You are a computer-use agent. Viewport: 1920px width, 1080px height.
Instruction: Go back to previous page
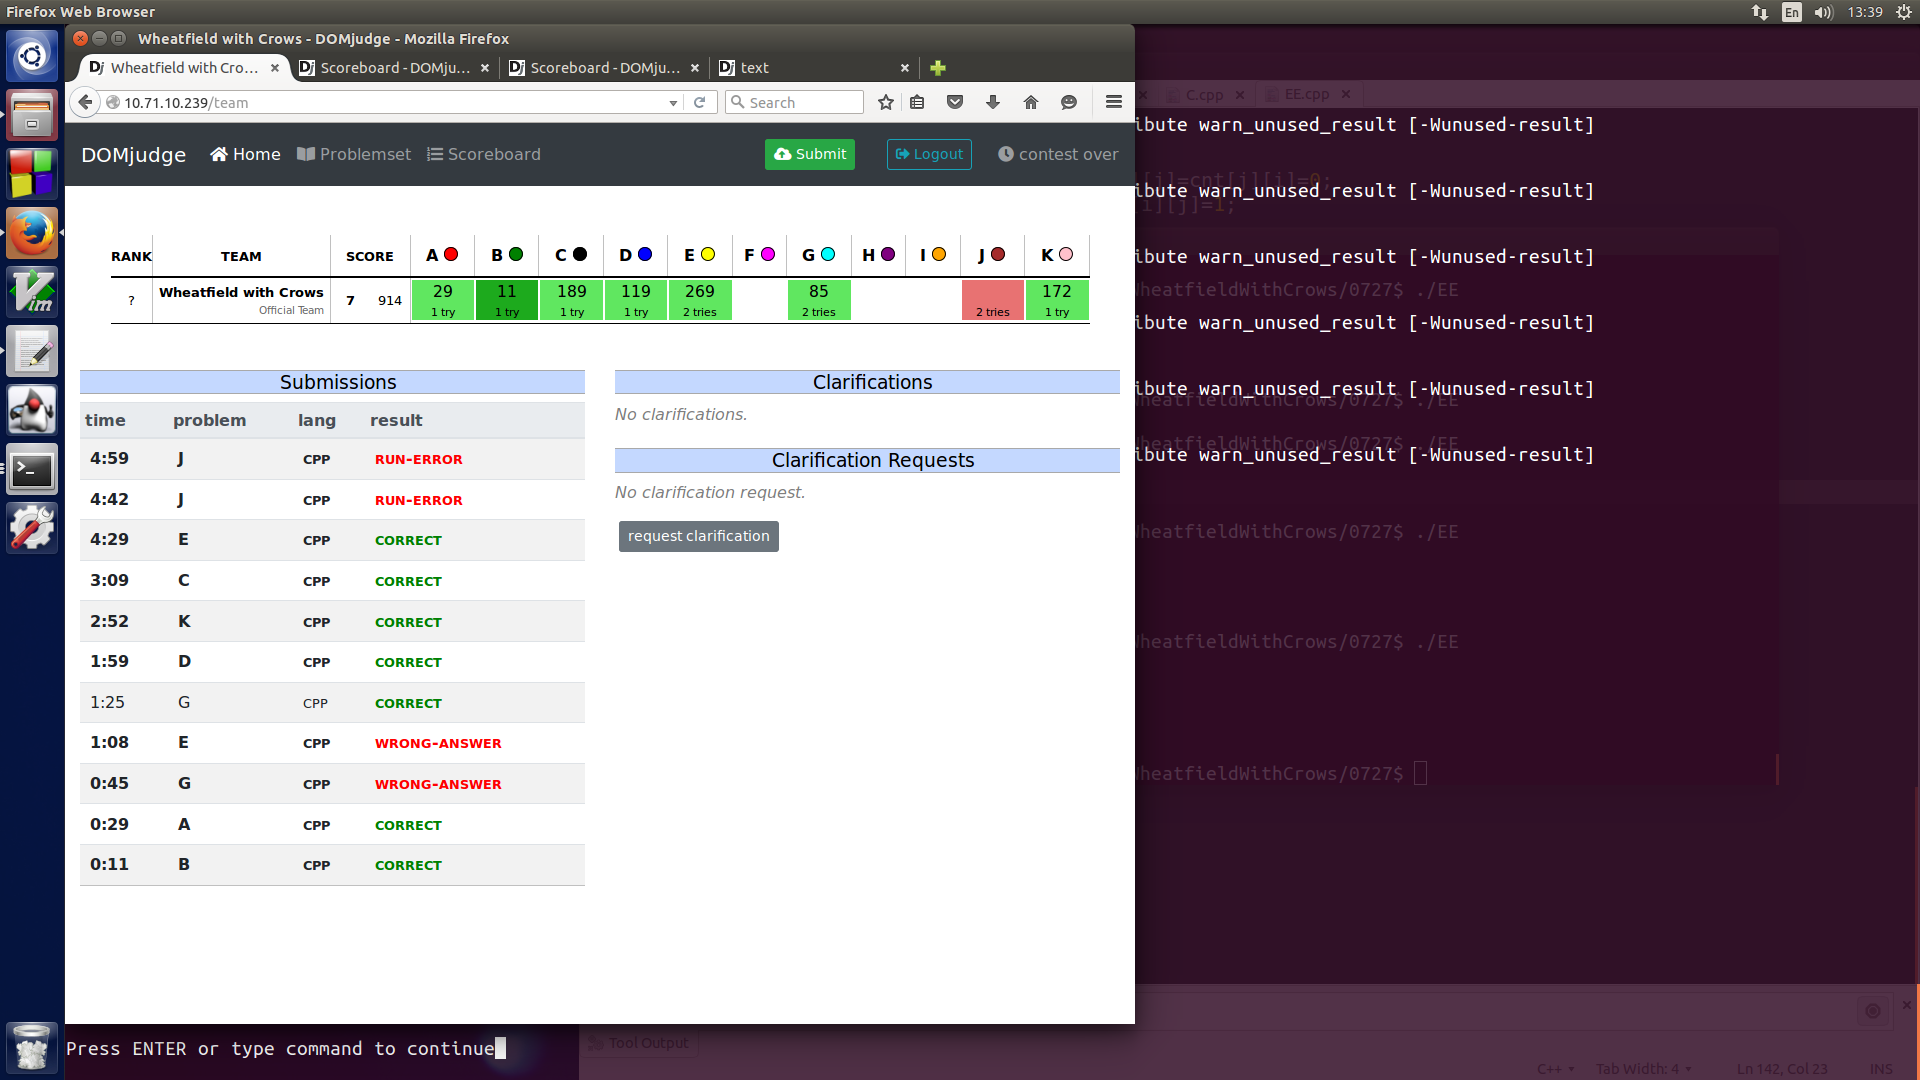tap(86, 102)
